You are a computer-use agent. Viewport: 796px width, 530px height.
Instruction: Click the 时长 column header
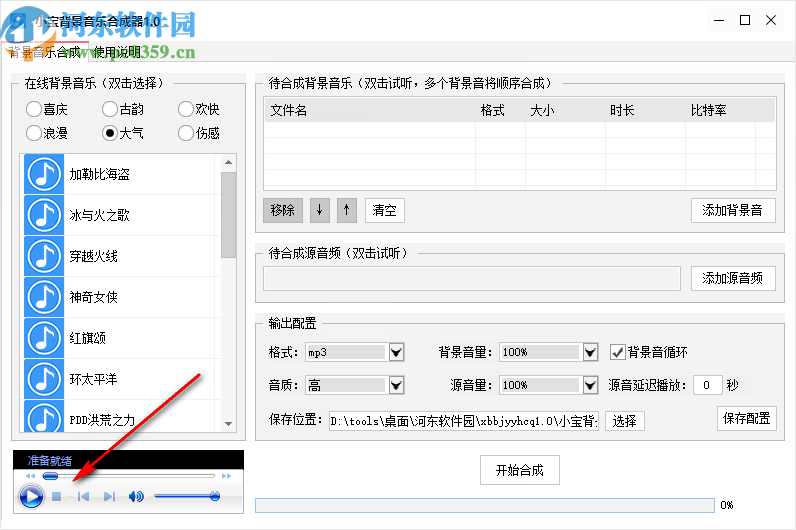(645, 110)
